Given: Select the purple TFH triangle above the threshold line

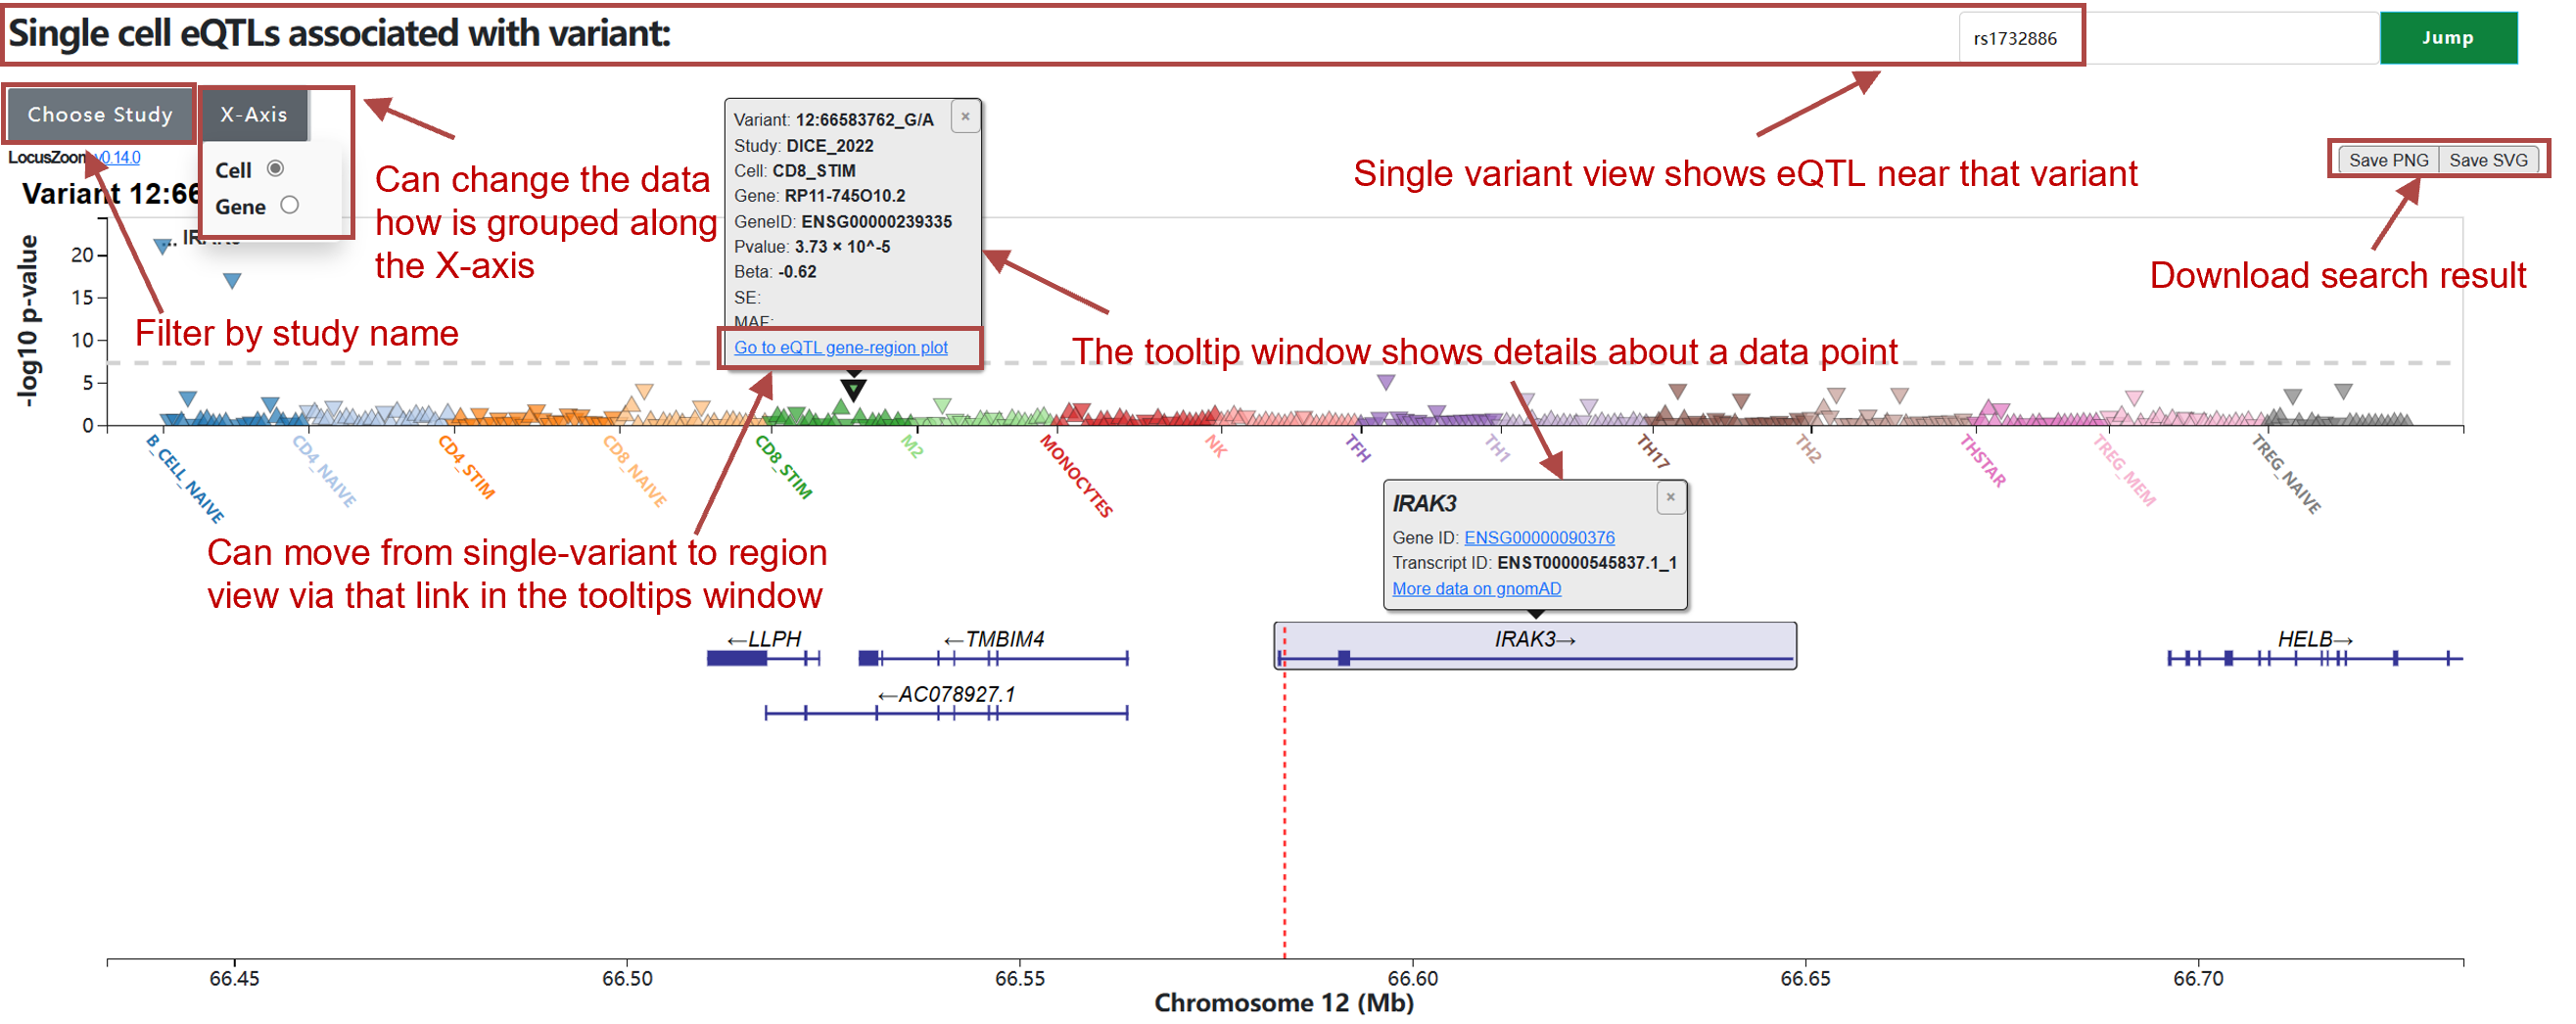Looking at the screenshot, I should (1385, 382).
